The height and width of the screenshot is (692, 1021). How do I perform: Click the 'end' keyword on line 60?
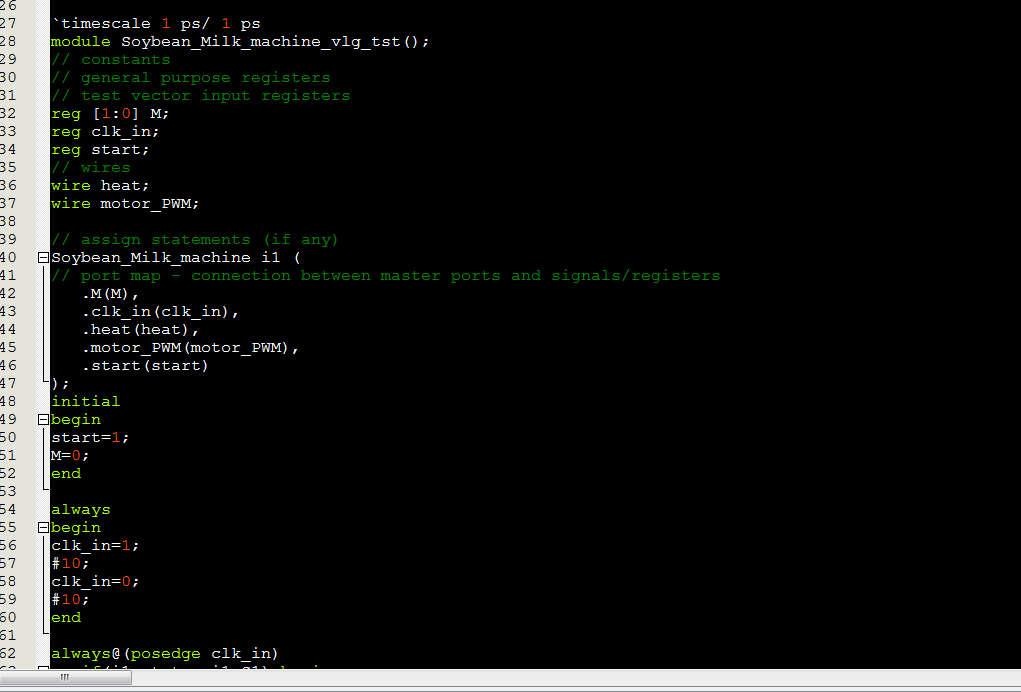pos(66,618)
